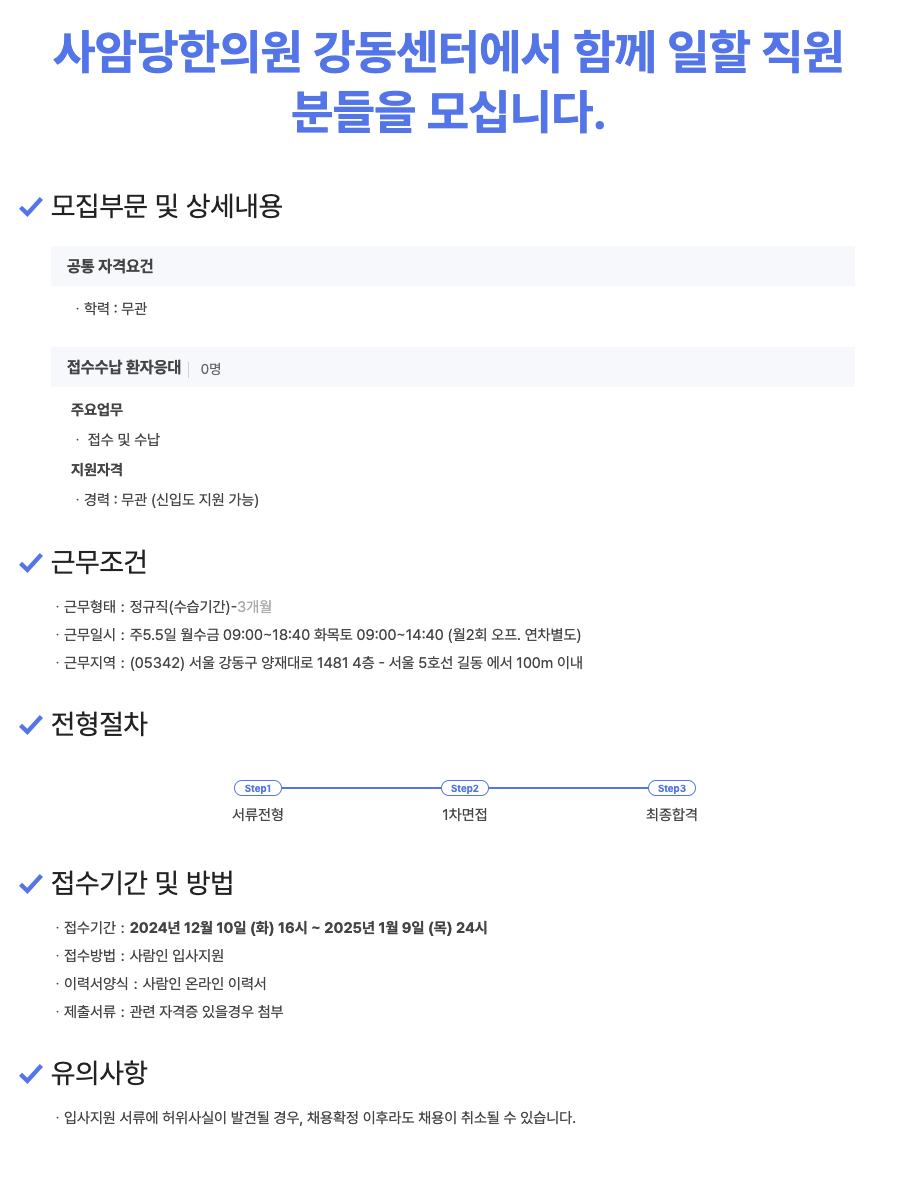This screenshot has width=900, height=1188.
Task: Click the 접수수납 환자응대 position title
Action: 124,367
